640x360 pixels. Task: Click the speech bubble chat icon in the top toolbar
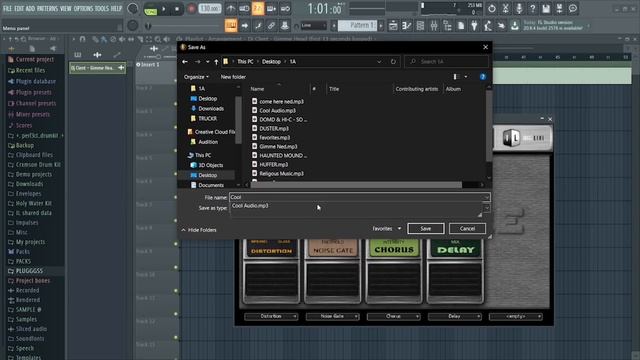tap(573, 9)
